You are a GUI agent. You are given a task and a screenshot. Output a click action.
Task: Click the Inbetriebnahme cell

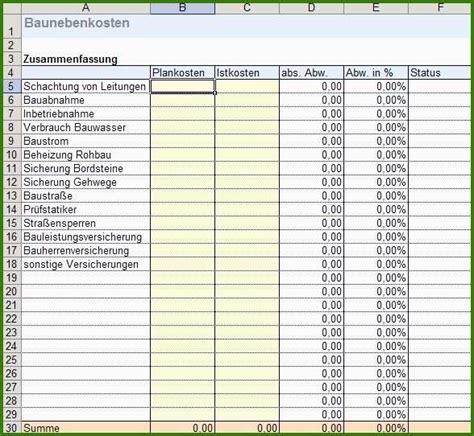pyautogui.click(x=86, y=114)
